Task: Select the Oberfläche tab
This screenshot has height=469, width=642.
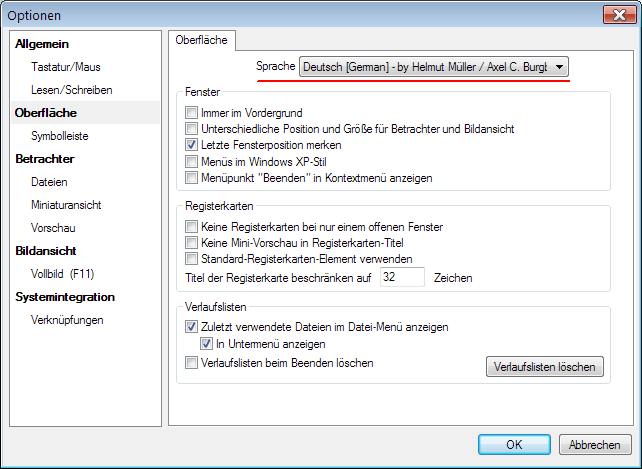Action: [x=201, y=41]
